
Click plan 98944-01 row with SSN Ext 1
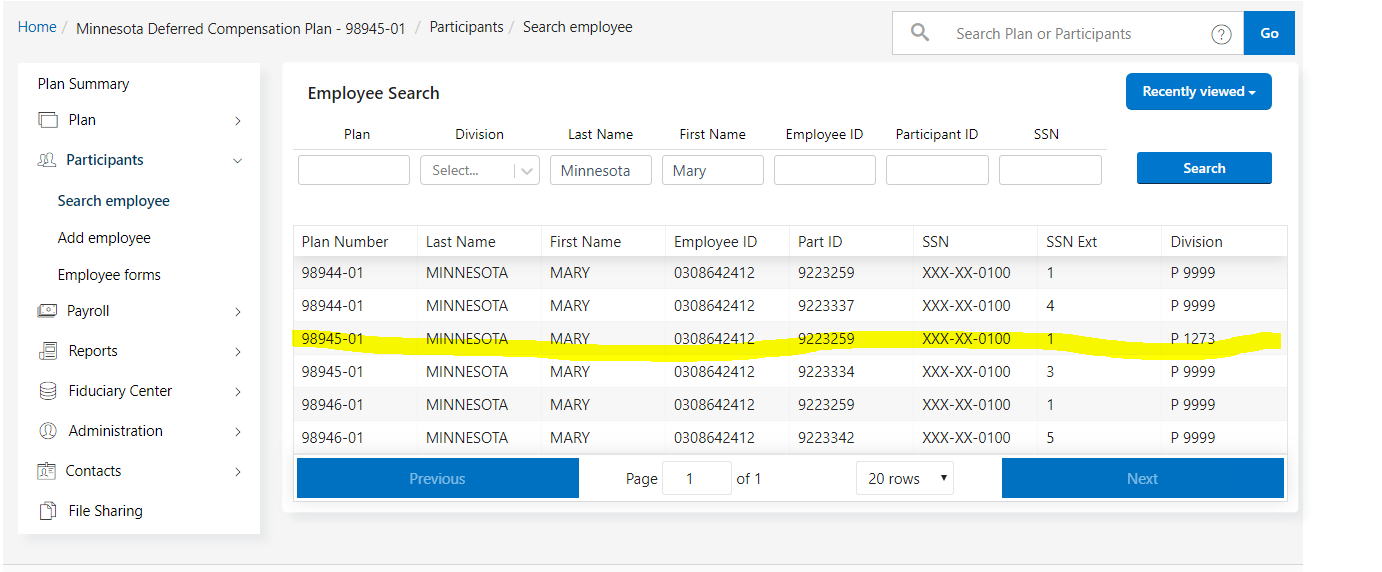point(790,272)
